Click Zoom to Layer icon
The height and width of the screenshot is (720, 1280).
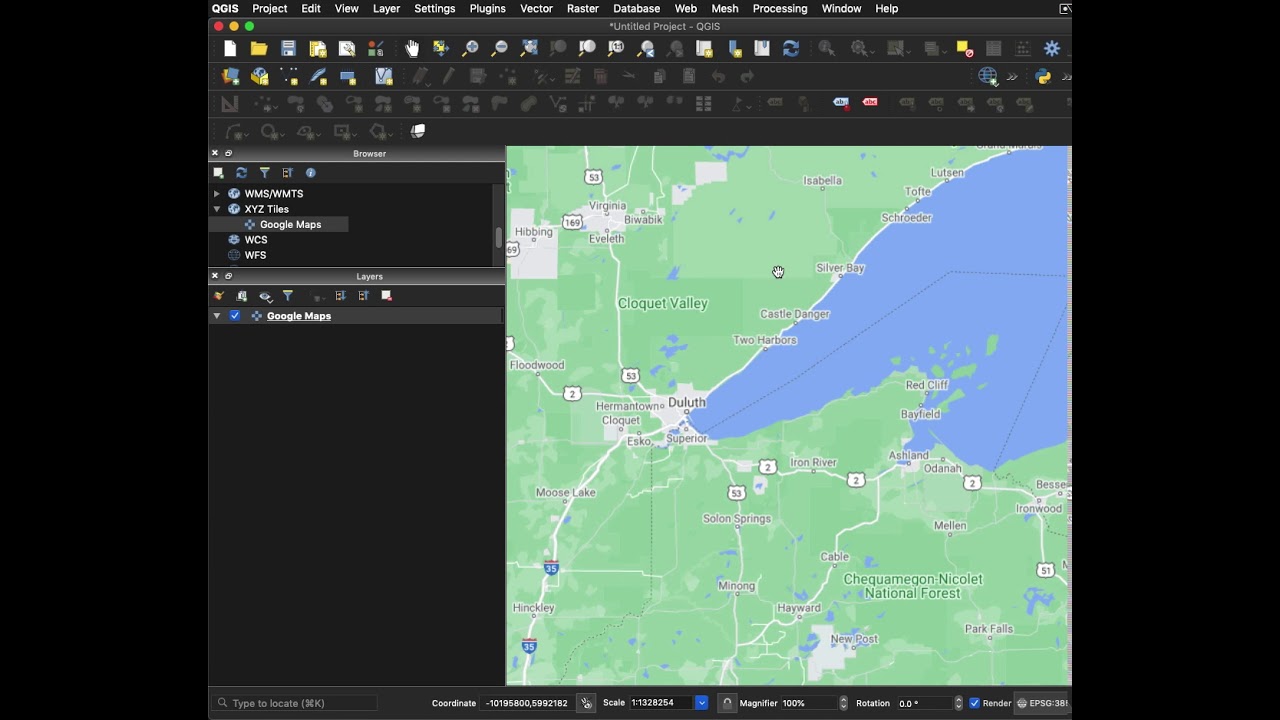click(x=587, y=48)
